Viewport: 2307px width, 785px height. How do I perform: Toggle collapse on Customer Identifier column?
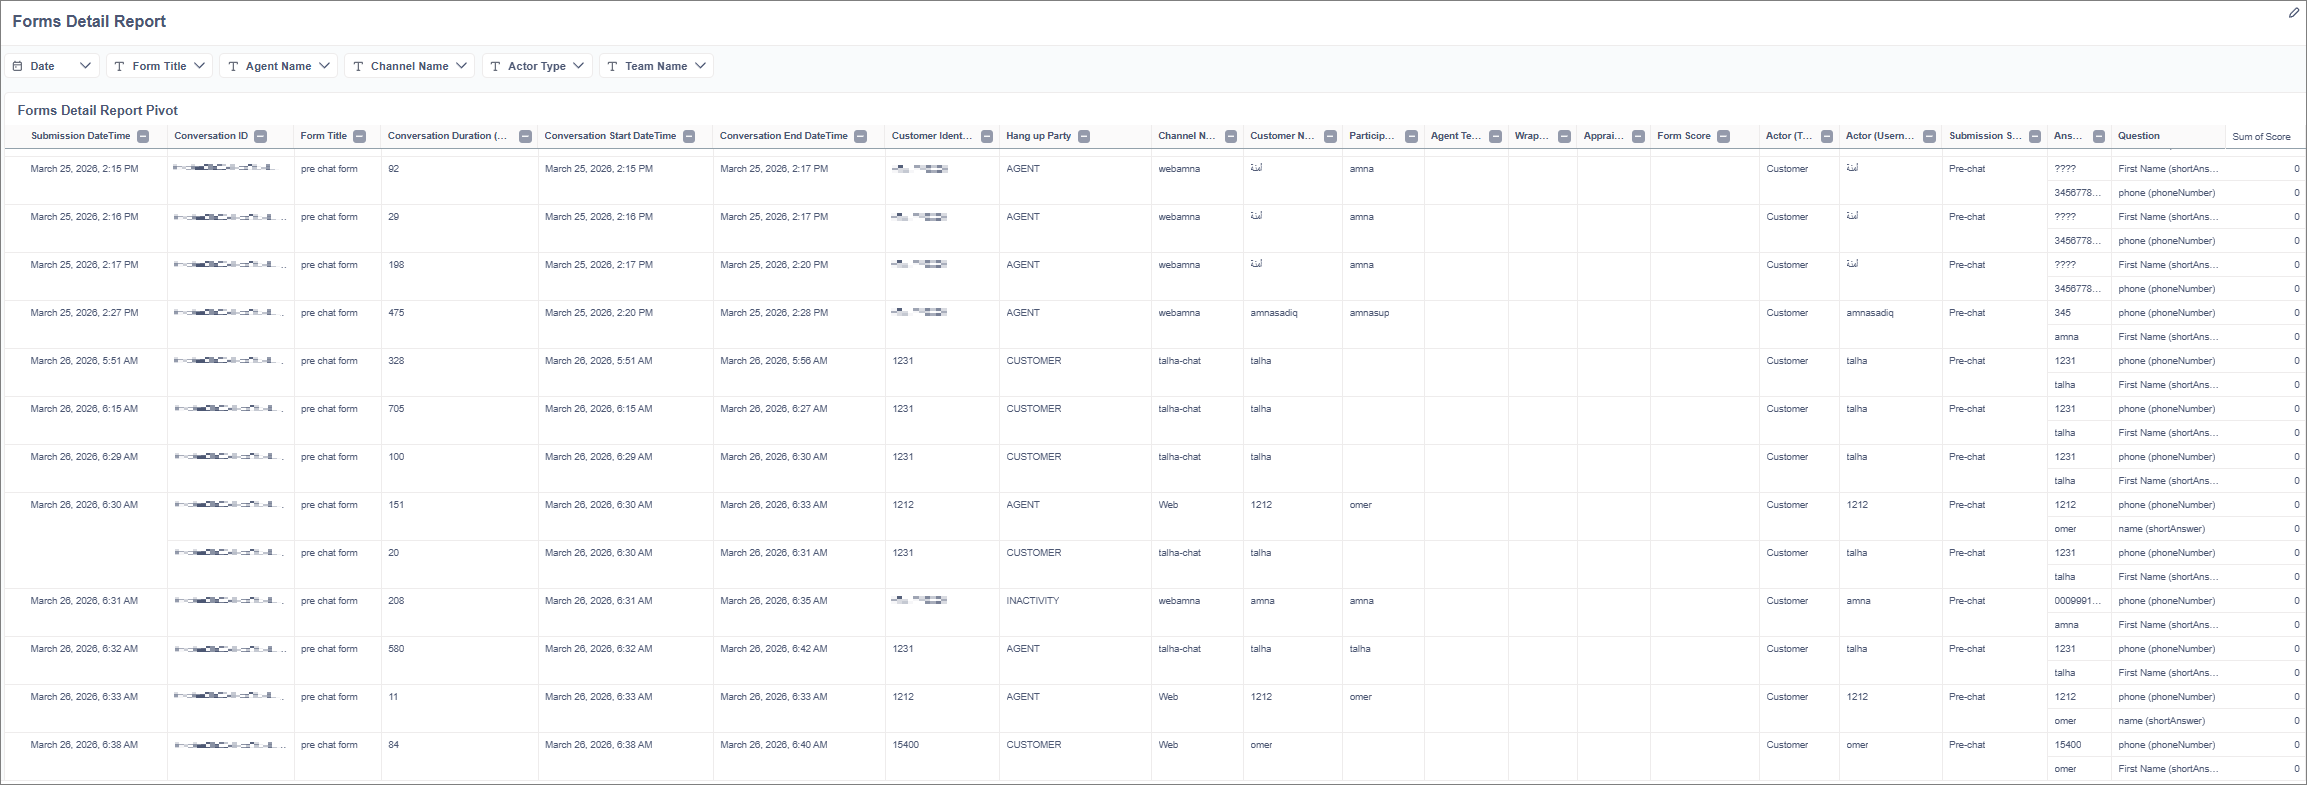click(x=987, y=137)
